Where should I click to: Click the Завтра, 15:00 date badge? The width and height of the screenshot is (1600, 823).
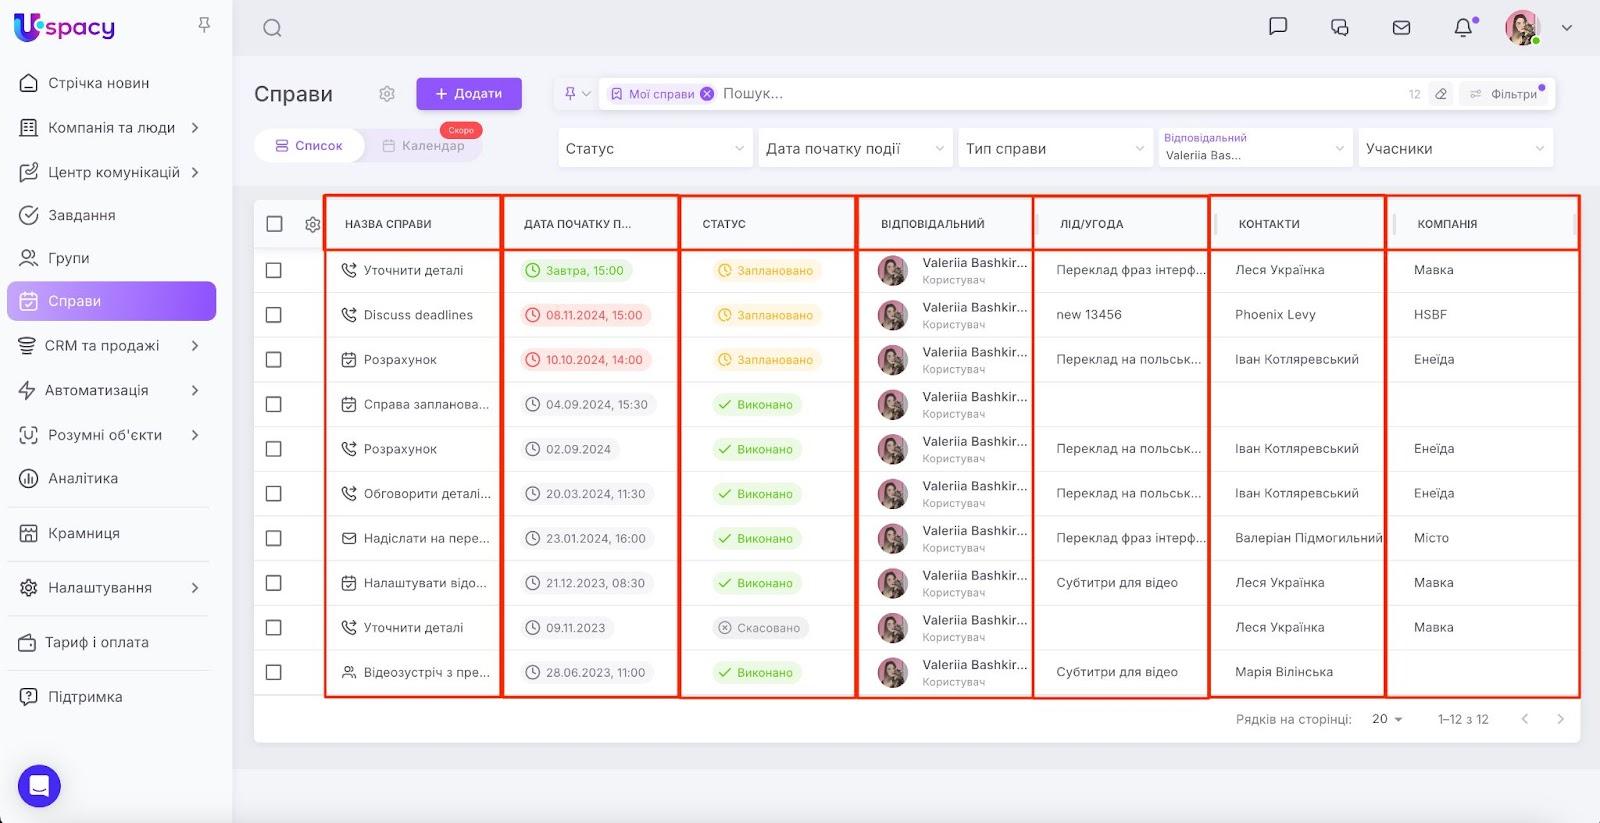click(576, 270)
